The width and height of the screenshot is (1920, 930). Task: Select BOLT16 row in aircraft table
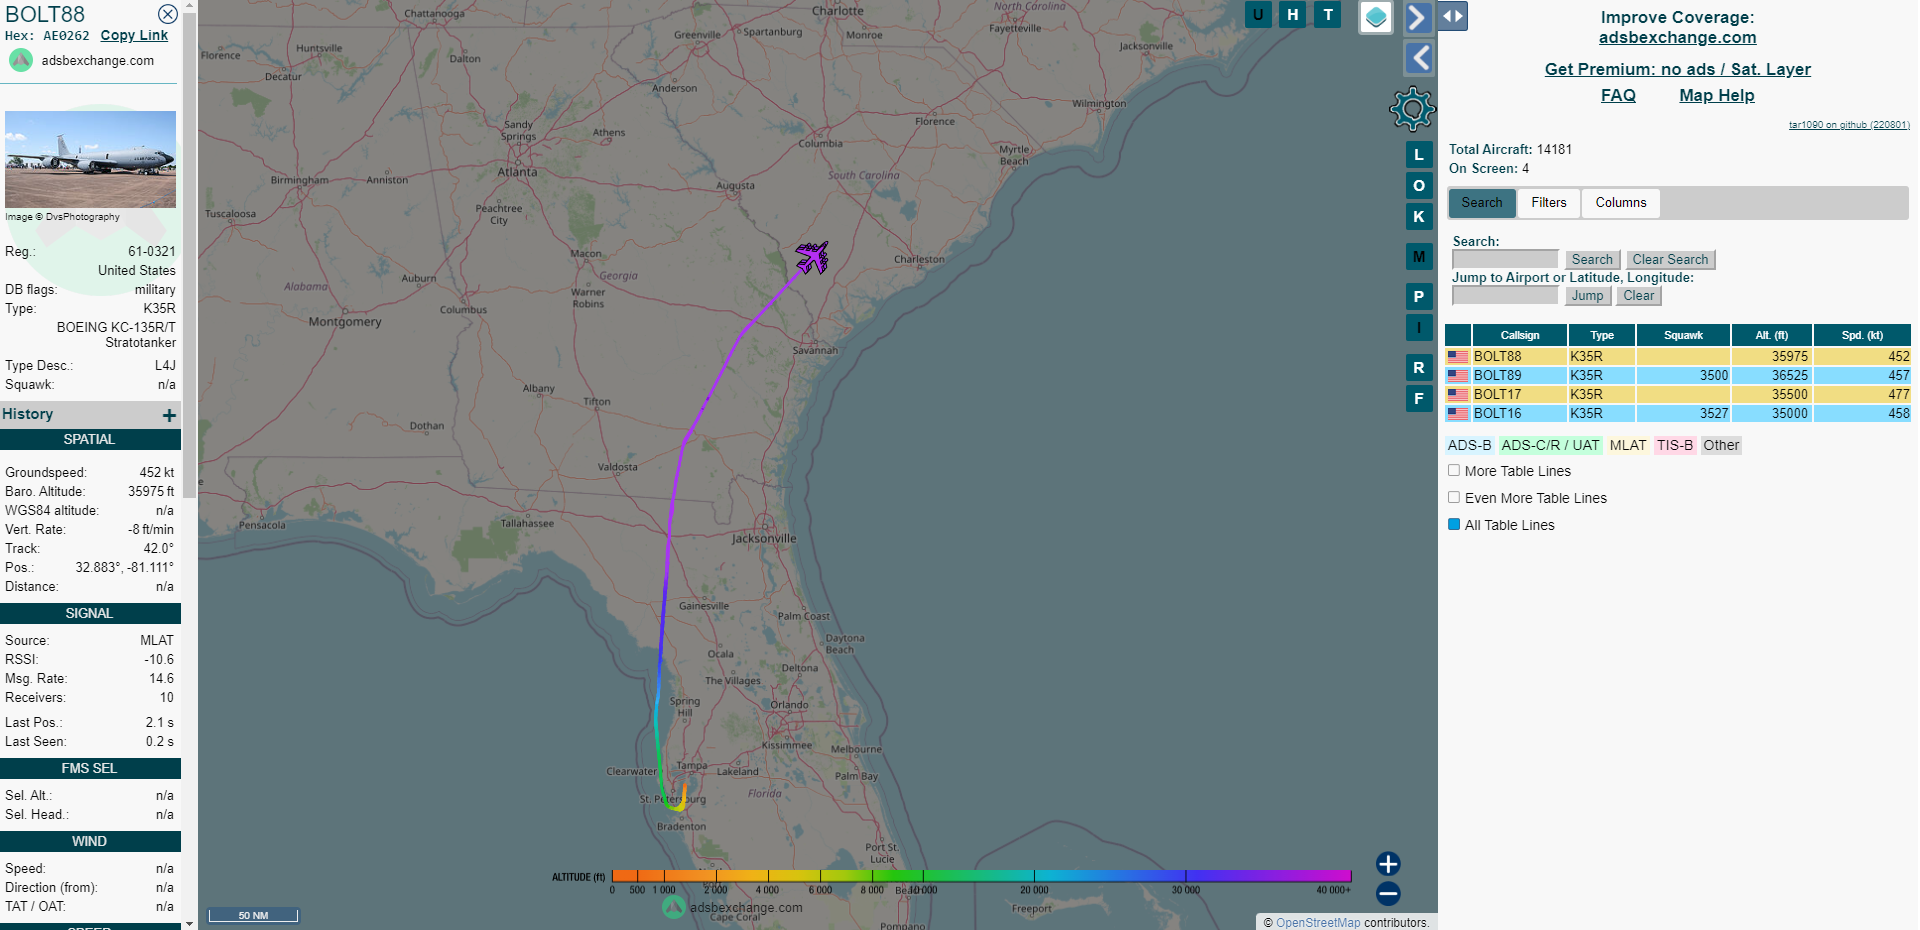pyautogui.click(x=1678, y=414)
